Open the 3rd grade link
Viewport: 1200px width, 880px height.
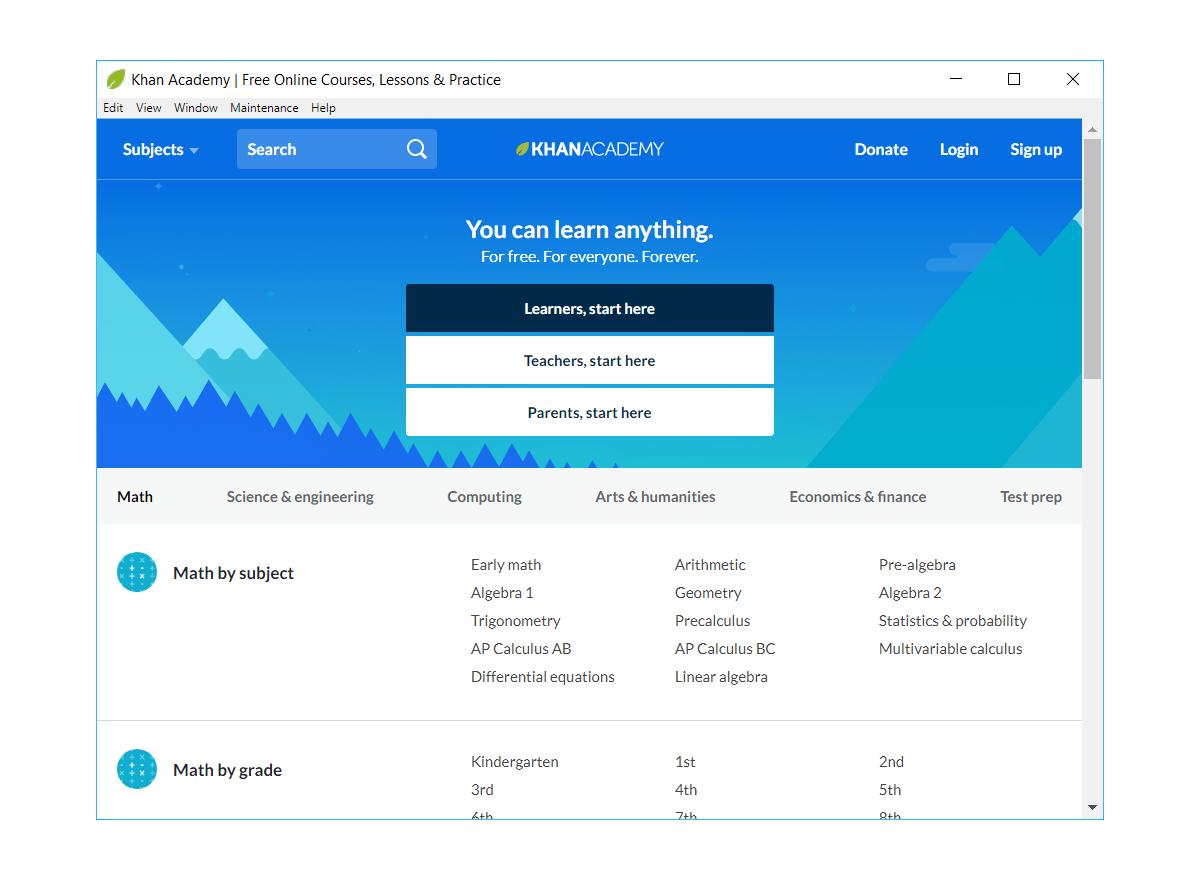(x=482, y=790)
